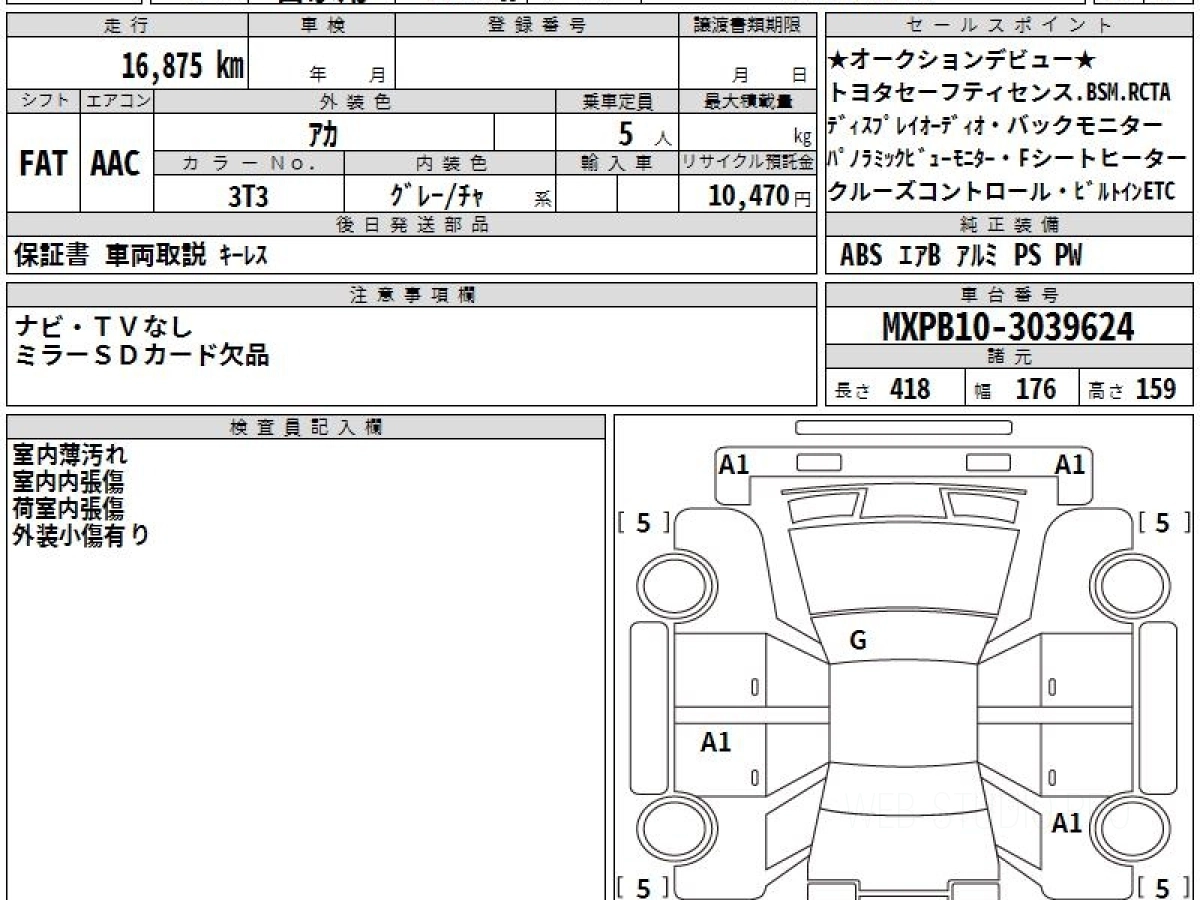This screenshot has height=900, width=1200.
Task: Click the 16,875 km mileage value
Action: tap(182, 66)
